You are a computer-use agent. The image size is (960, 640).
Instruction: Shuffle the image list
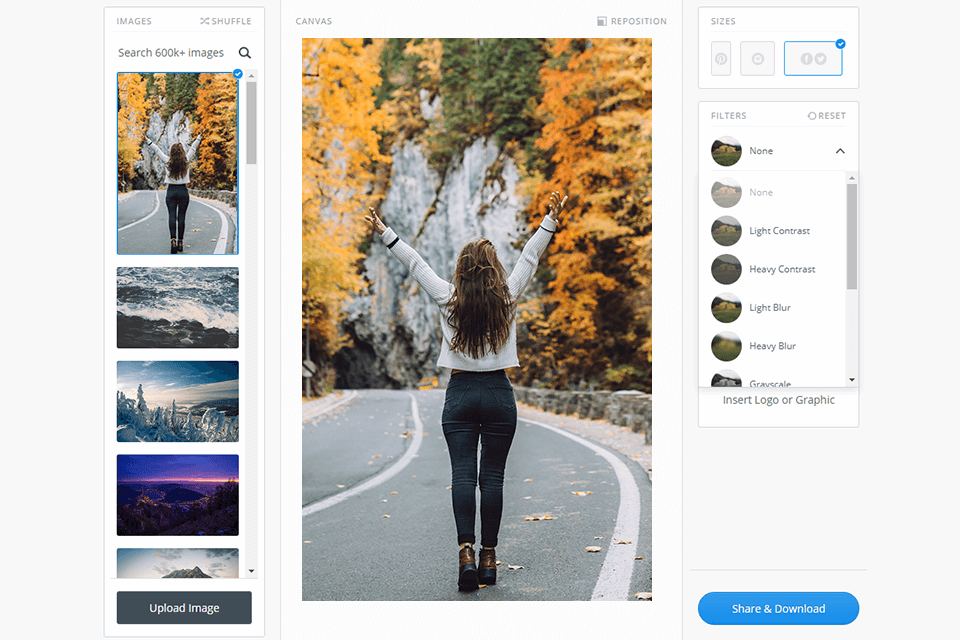[225, 21]
